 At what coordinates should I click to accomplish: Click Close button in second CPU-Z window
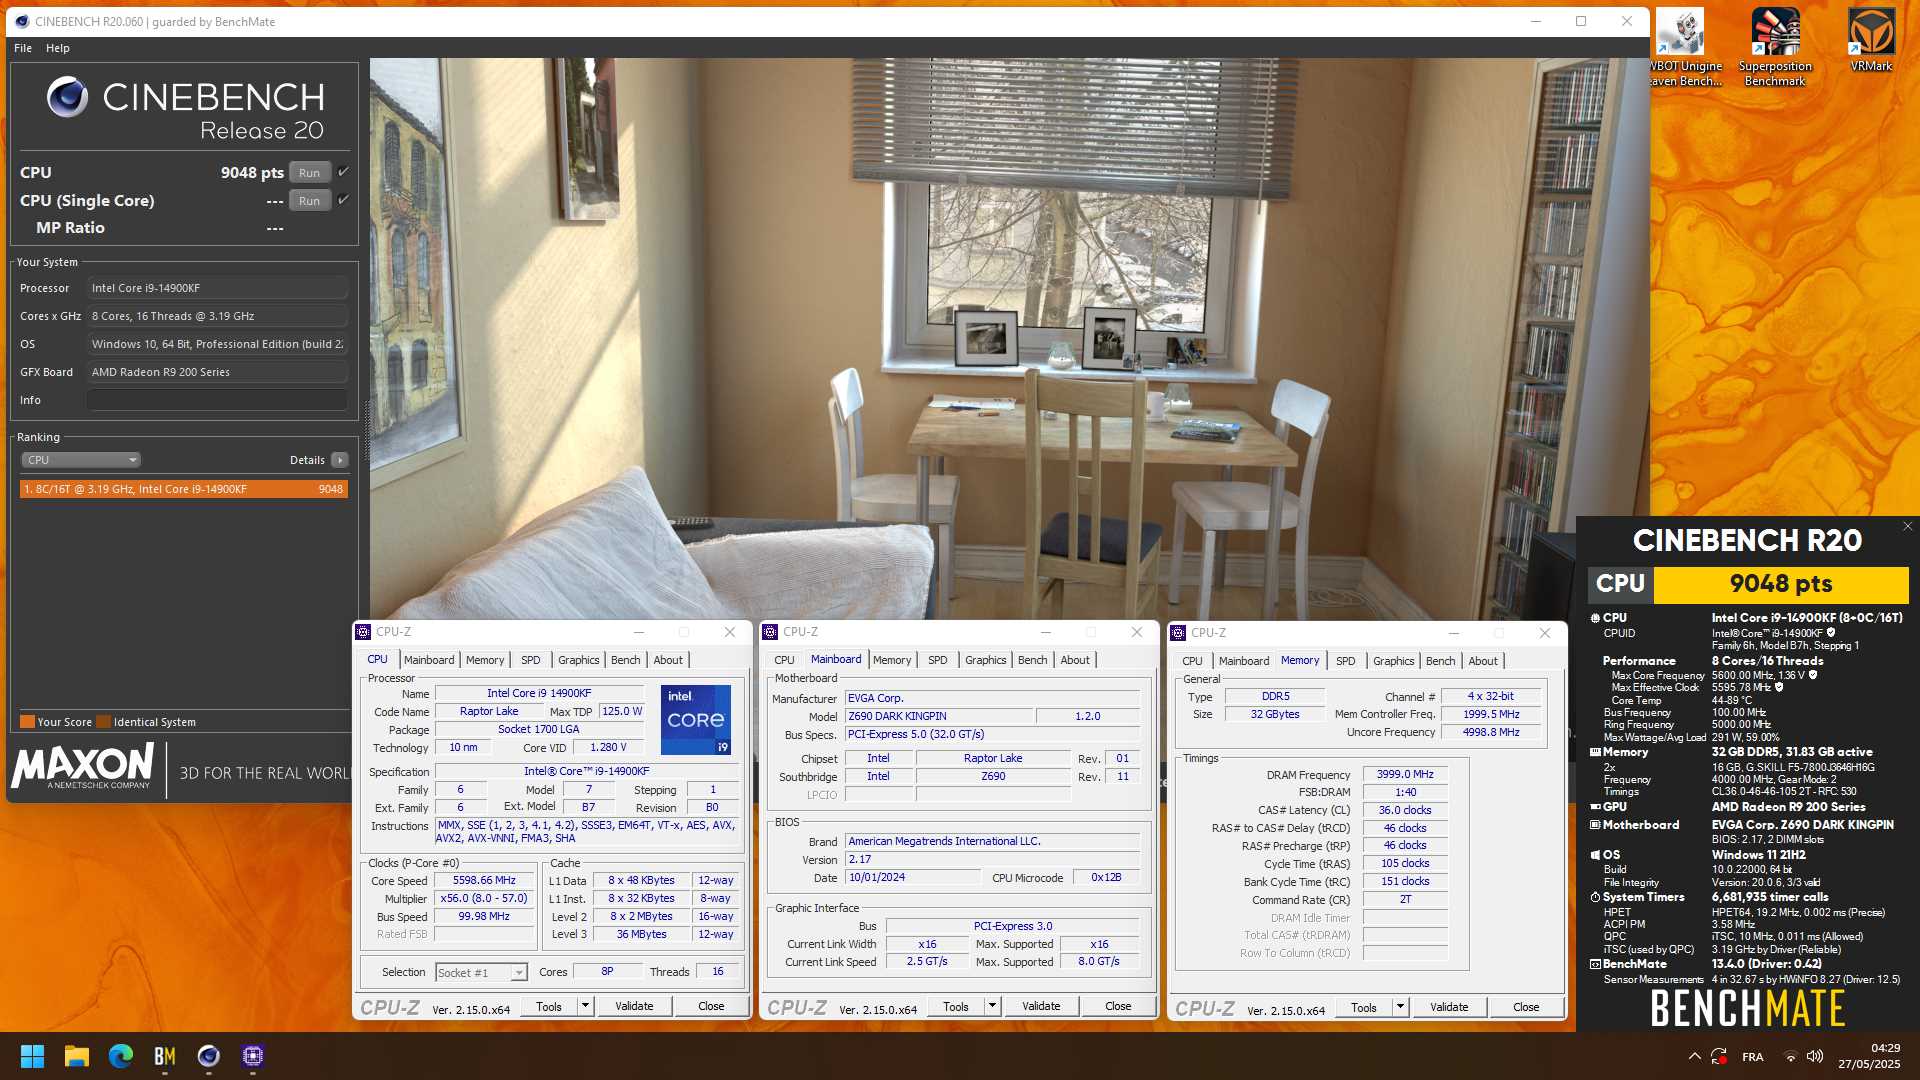click(x=1118, y=1007)
